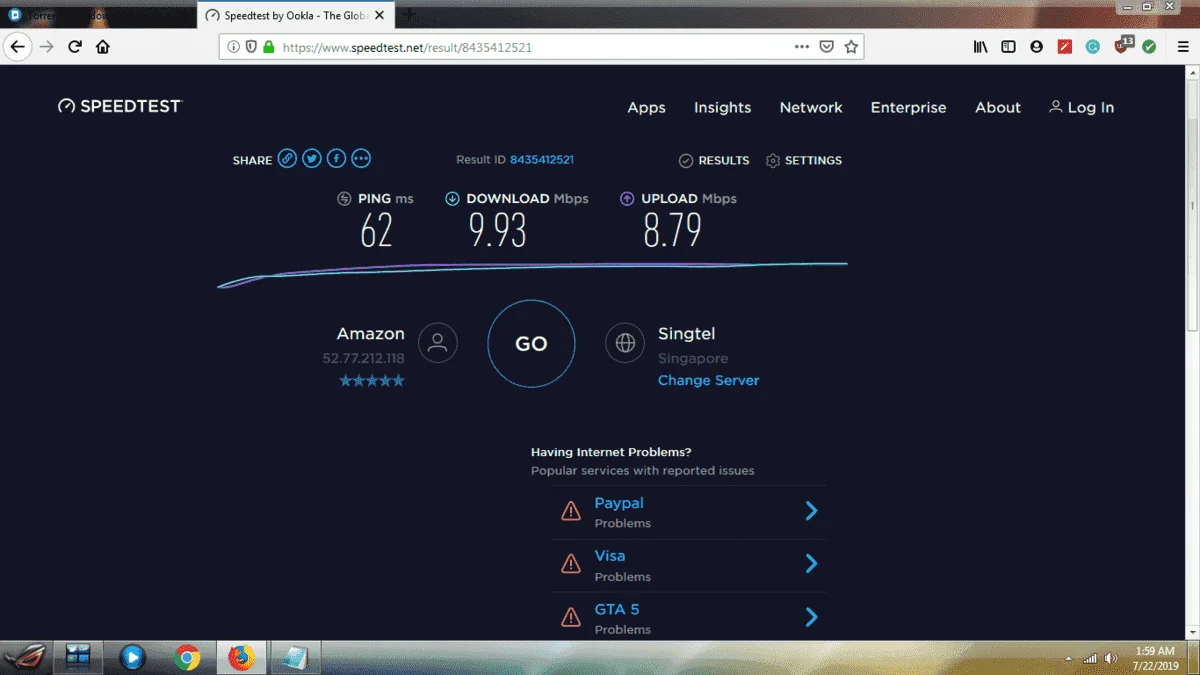This screenshot has width=1200, height=675.
Task: Click the 9.93 download value
Action: [497, 230]
